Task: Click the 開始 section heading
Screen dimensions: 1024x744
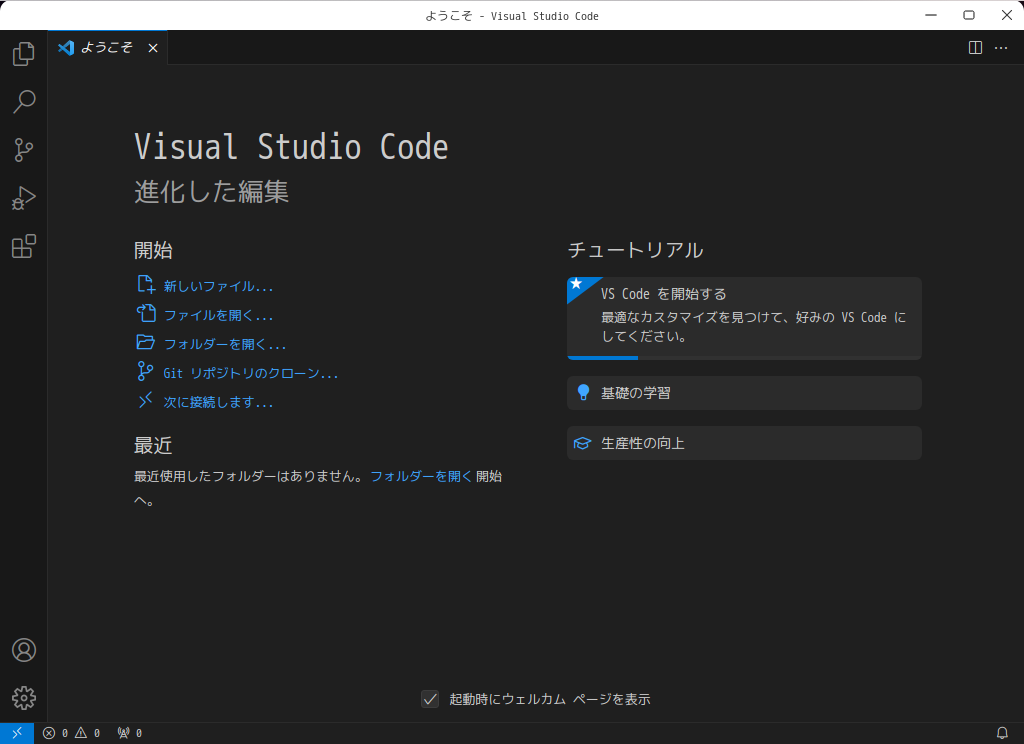Action: 153,250
